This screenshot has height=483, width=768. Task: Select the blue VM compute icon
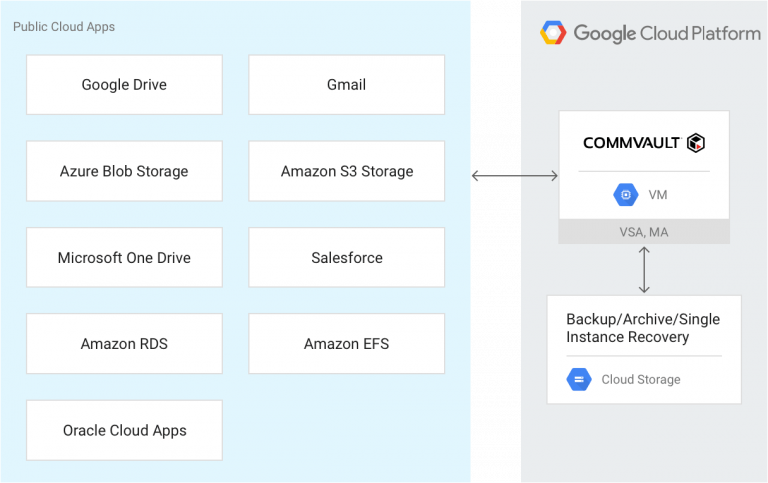tap(626, 195)
